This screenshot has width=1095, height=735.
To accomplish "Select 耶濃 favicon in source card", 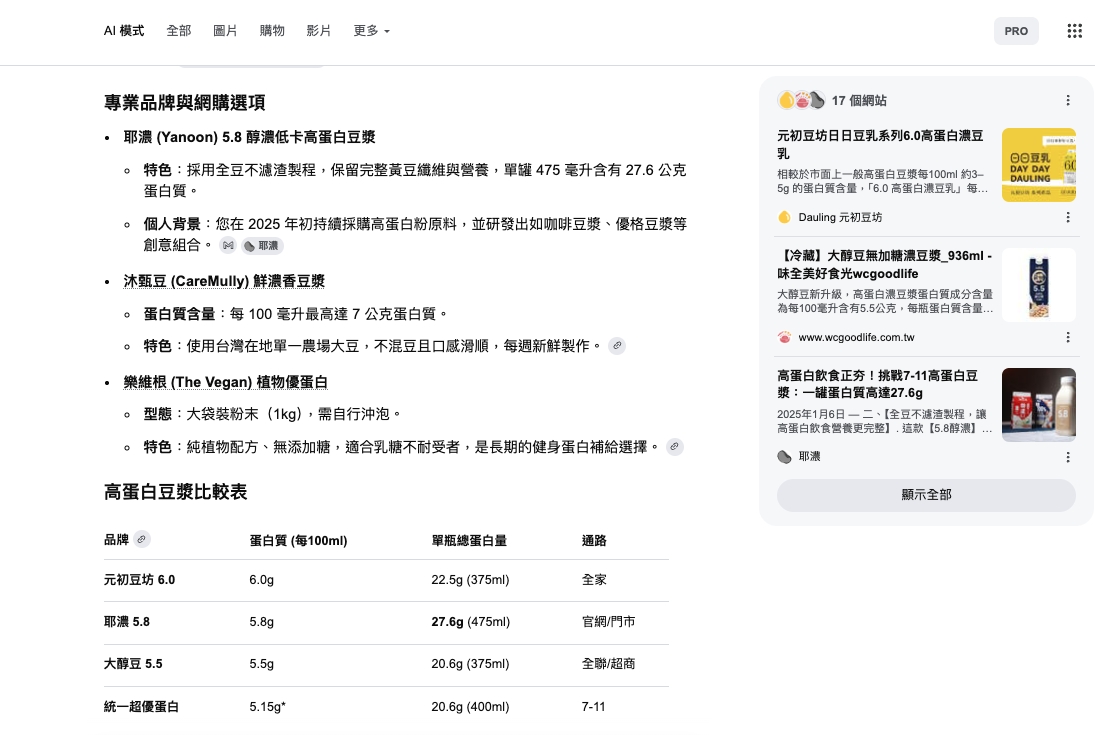I will click(784, 457).
